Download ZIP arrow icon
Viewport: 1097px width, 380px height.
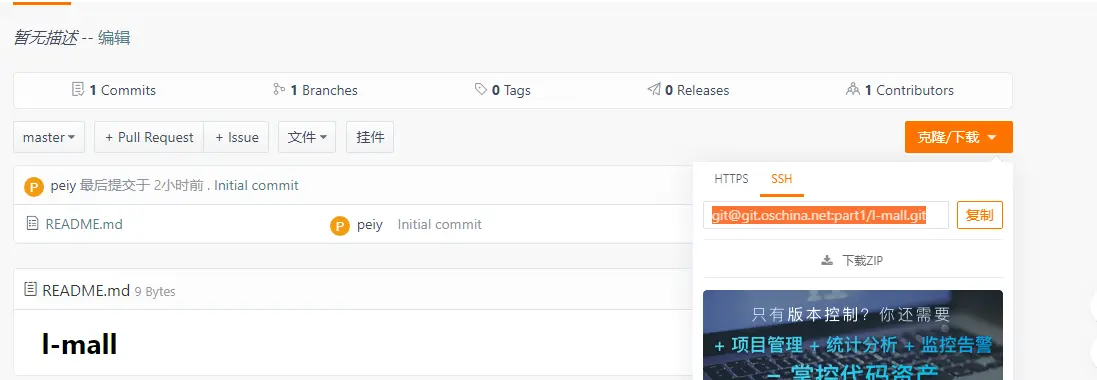pos(827,260)
